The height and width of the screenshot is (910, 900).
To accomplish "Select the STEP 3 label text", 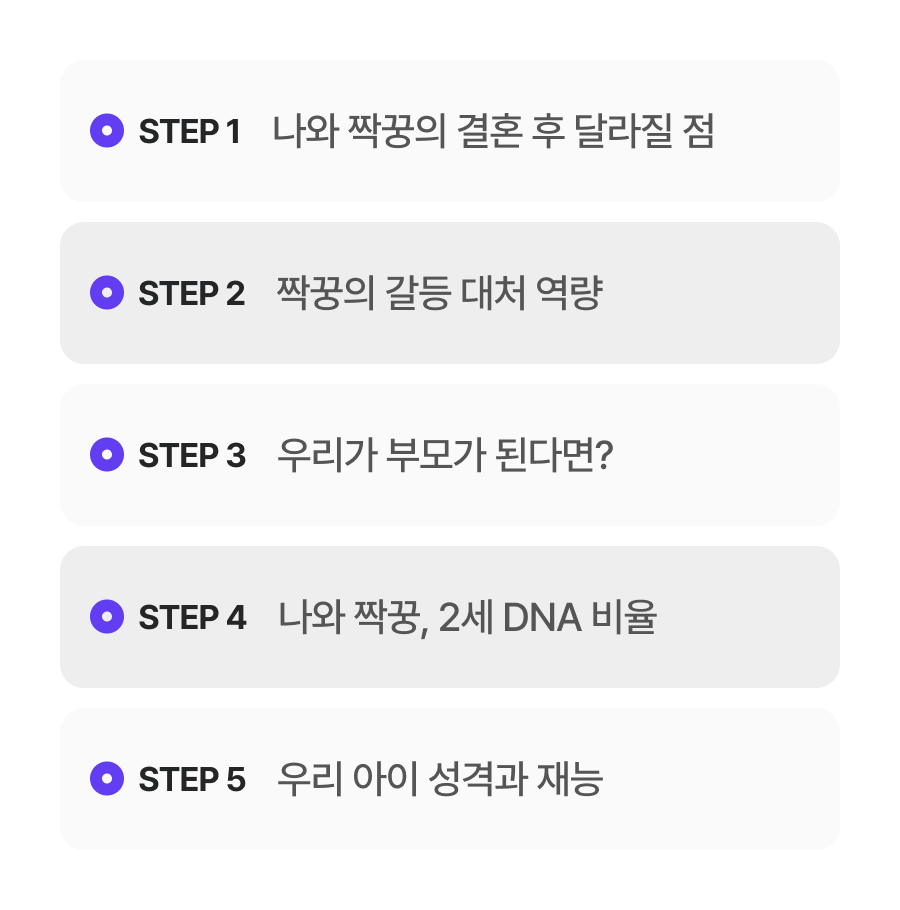I will 192,455.
